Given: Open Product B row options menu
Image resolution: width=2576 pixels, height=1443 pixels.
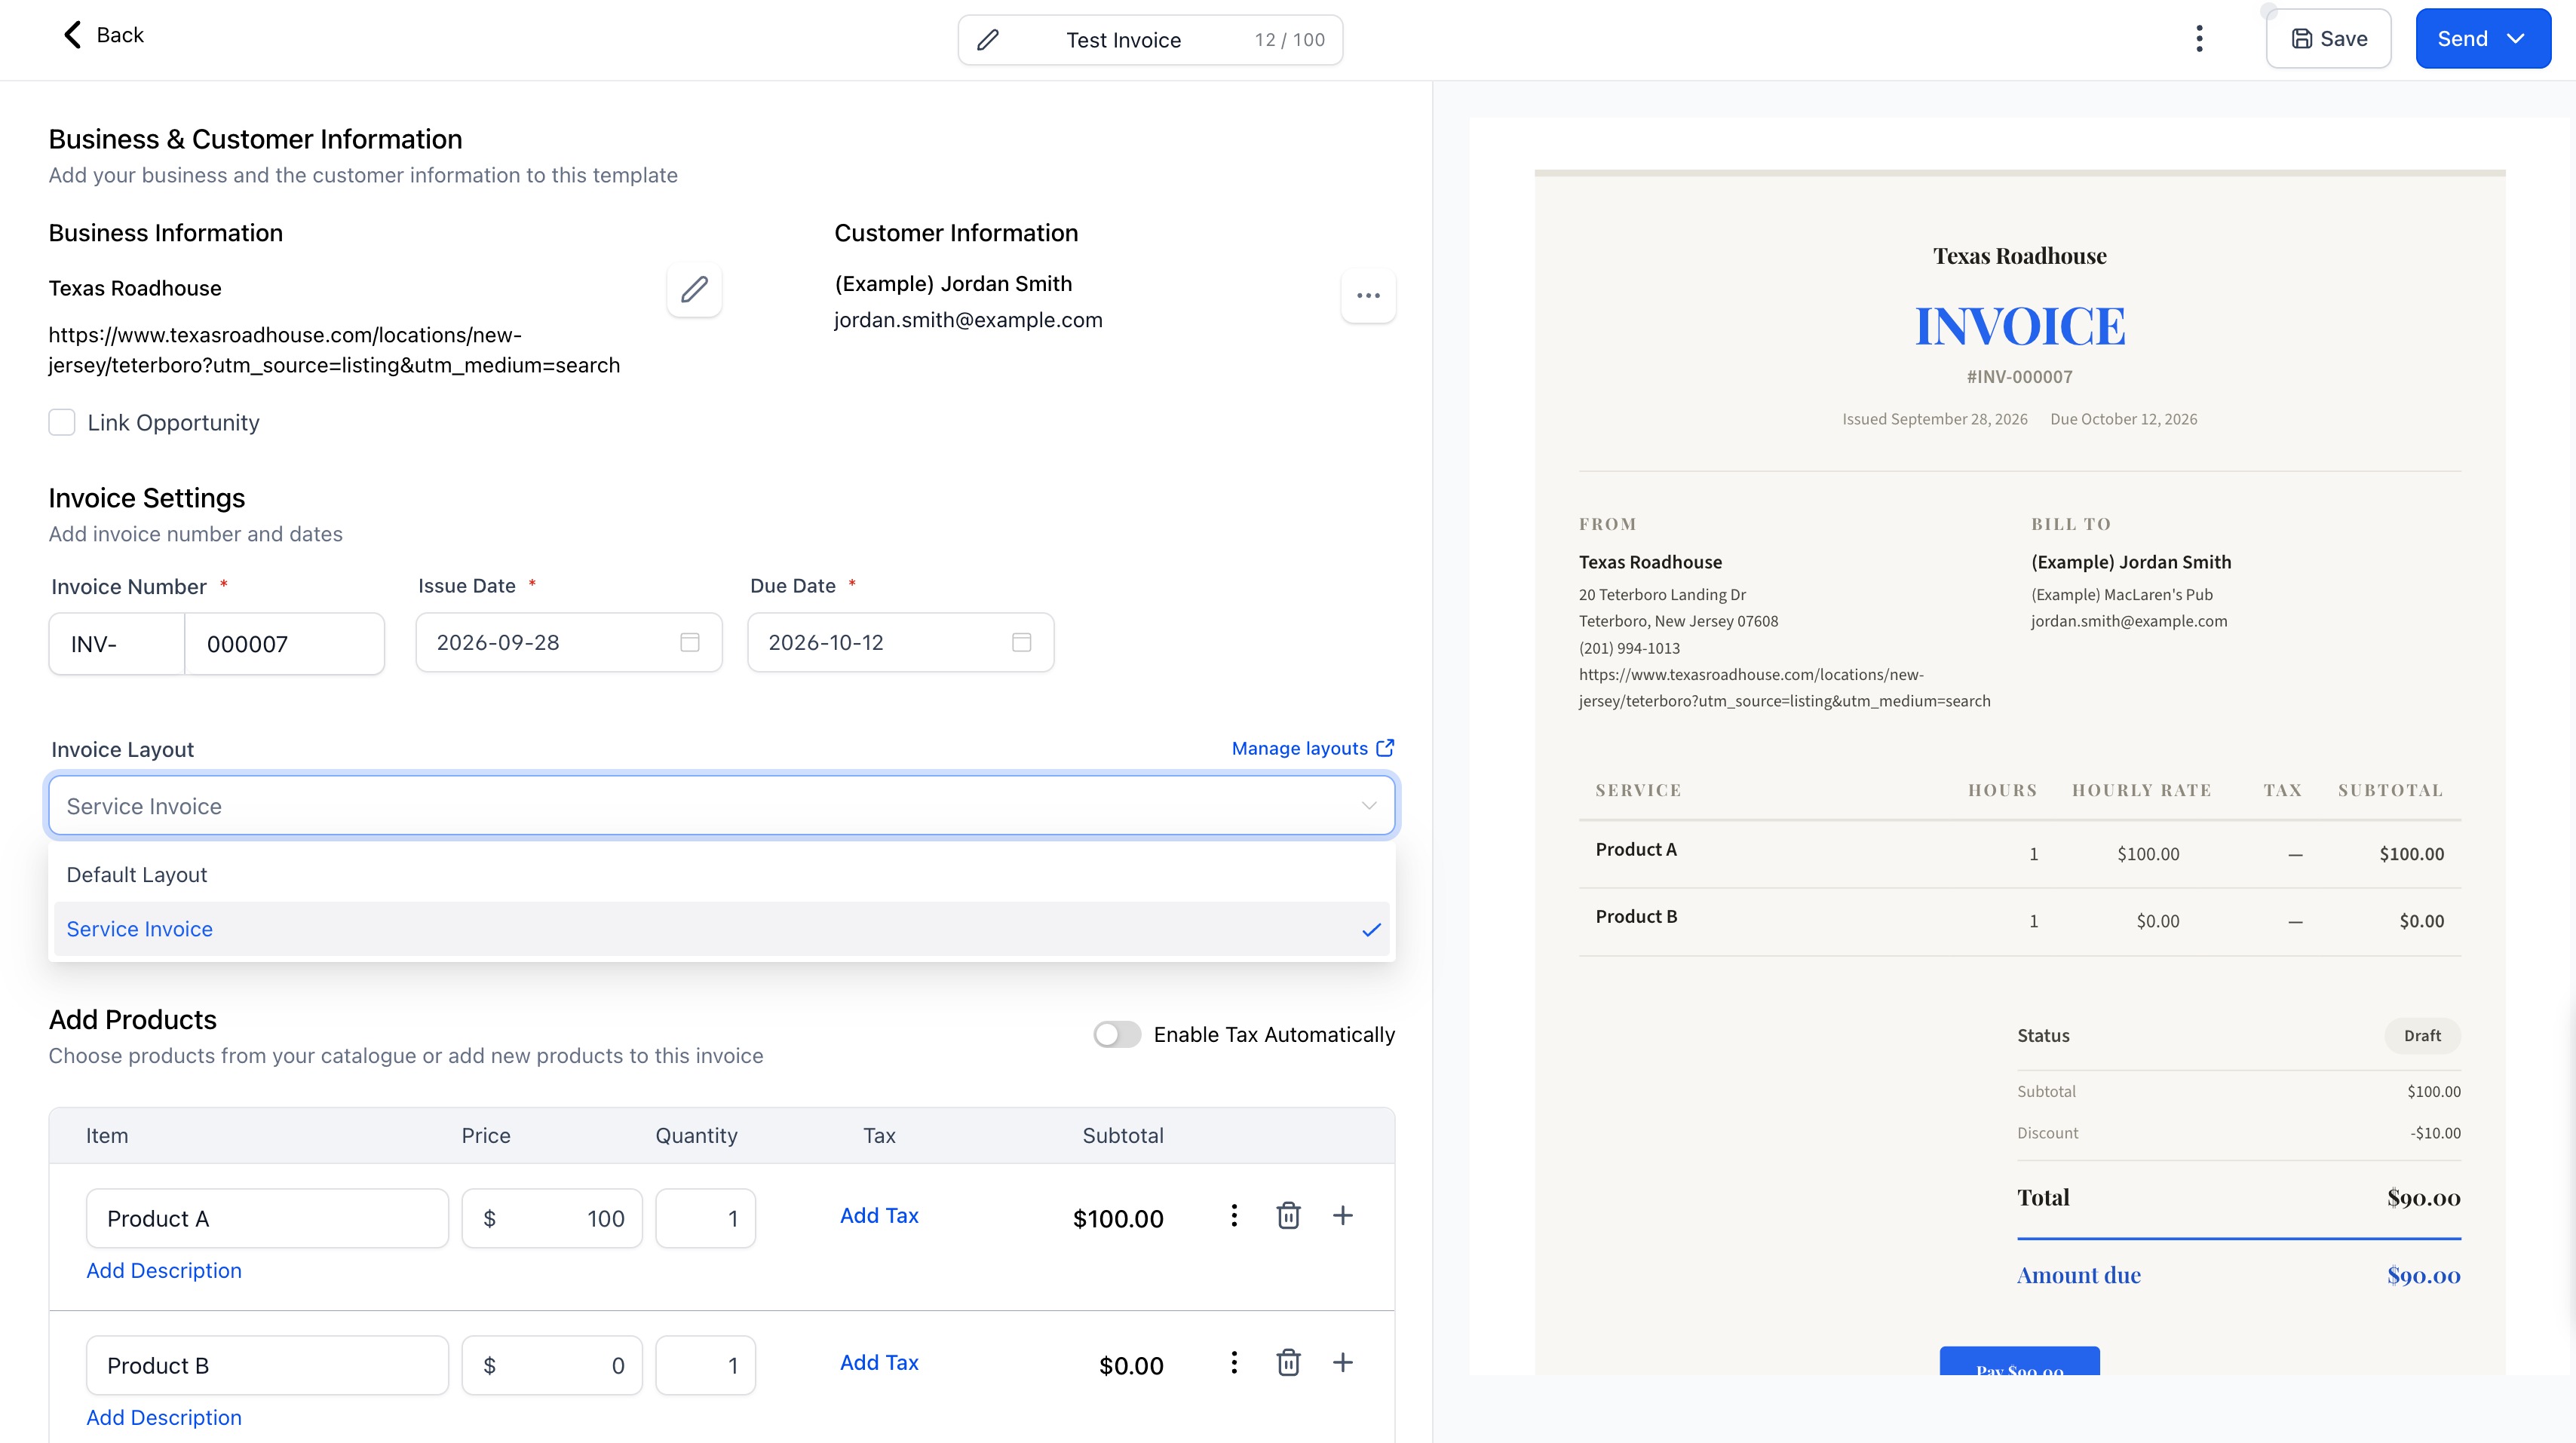Looking at the screenshot, I should click(x=1234, y=1362).
